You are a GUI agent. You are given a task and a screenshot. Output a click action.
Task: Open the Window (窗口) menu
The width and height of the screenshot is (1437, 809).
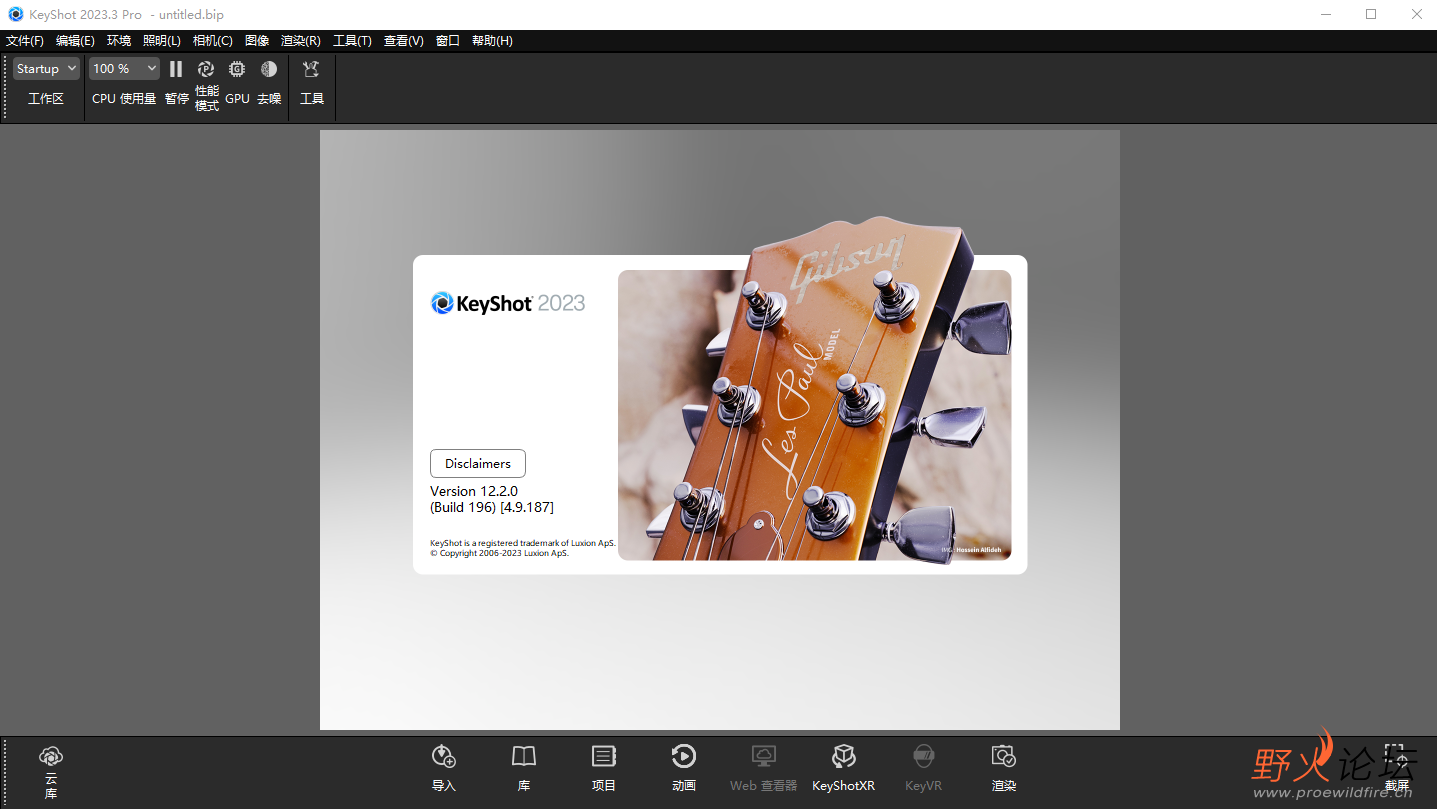(x=448, y=41)
